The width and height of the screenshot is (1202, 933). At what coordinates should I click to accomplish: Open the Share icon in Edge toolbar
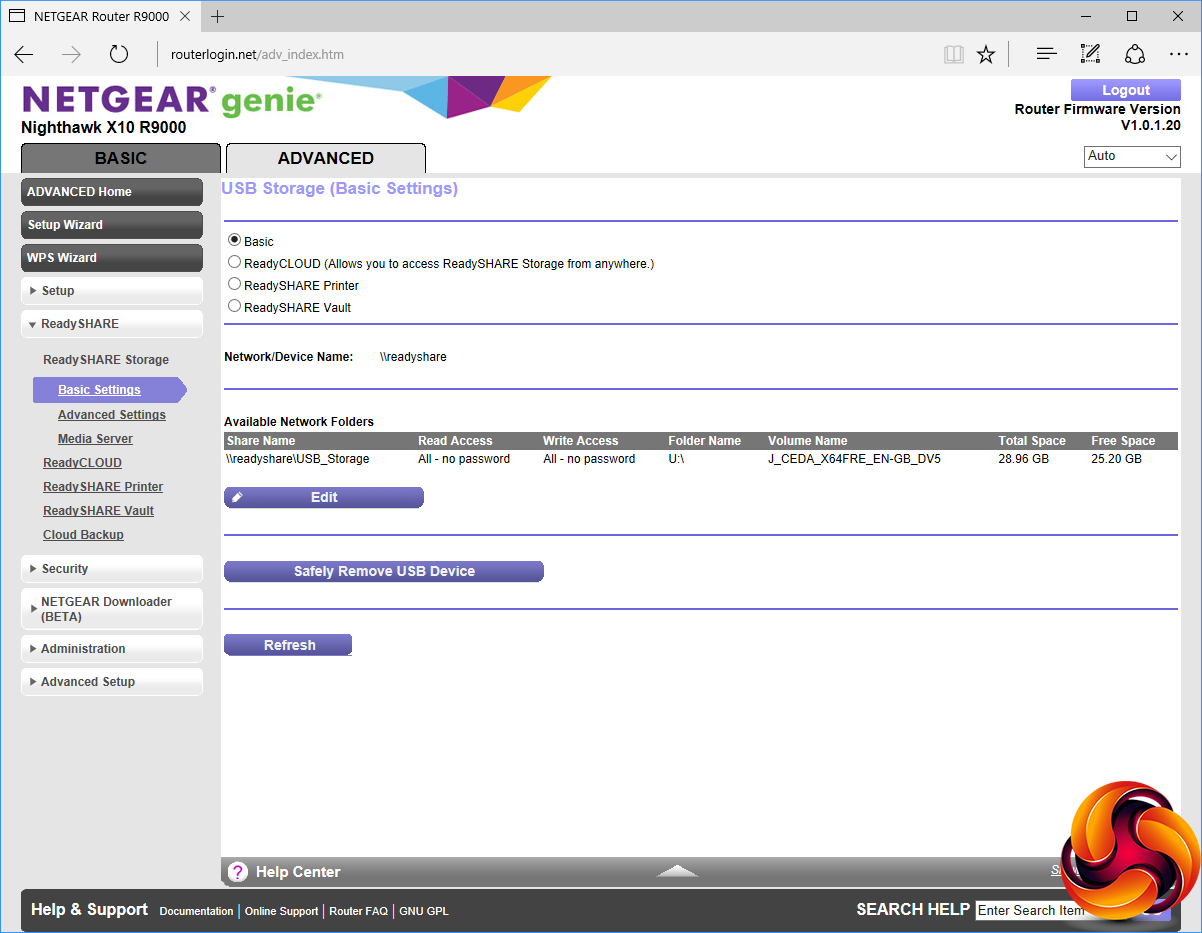click(x=1135, y=54)
